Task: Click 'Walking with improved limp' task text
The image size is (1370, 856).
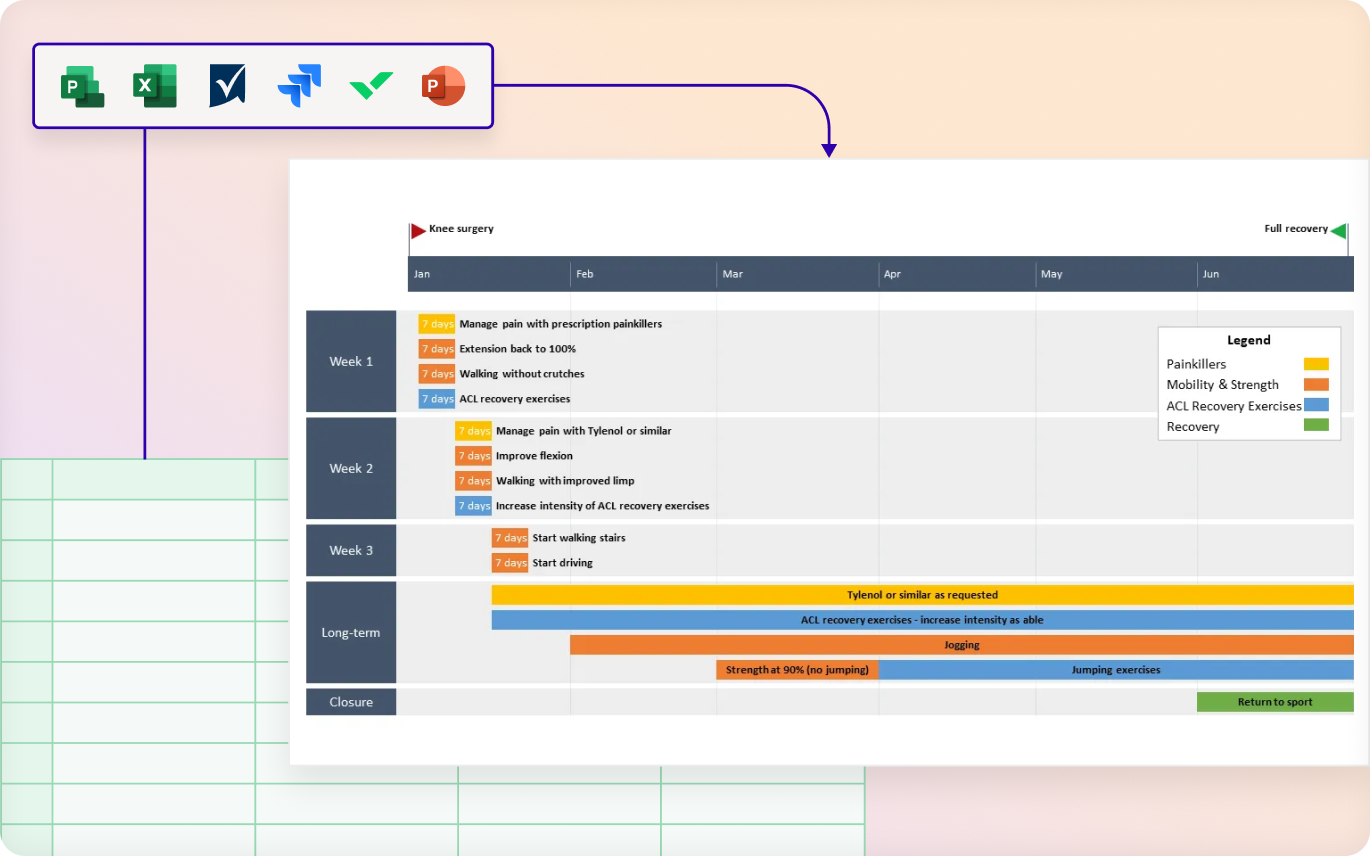Action: coord(566,481)
